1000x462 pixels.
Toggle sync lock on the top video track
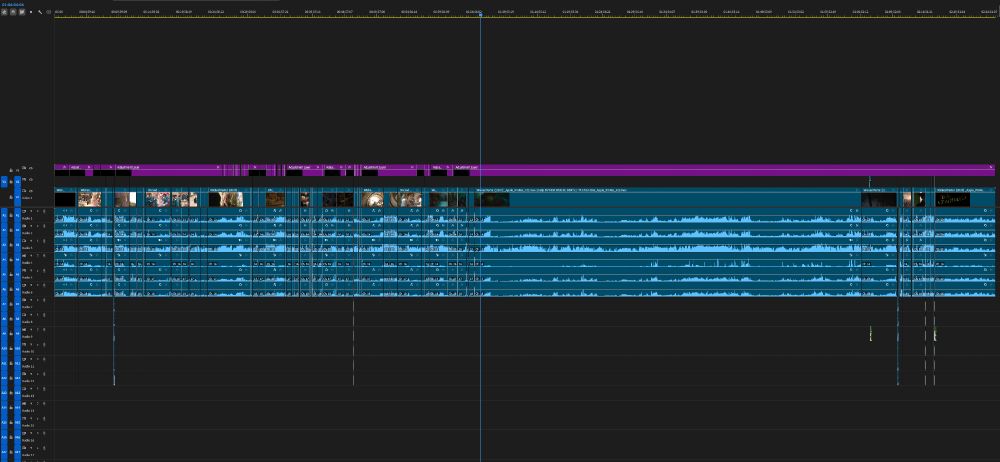[x=24, y=168]
